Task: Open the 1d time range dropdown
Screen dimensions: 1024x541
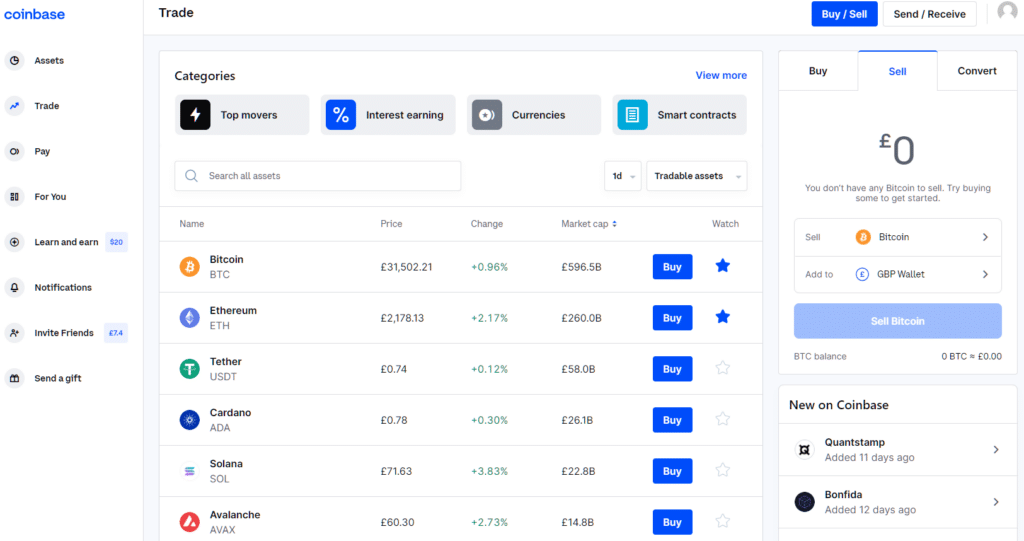Action: pos(623,176)
